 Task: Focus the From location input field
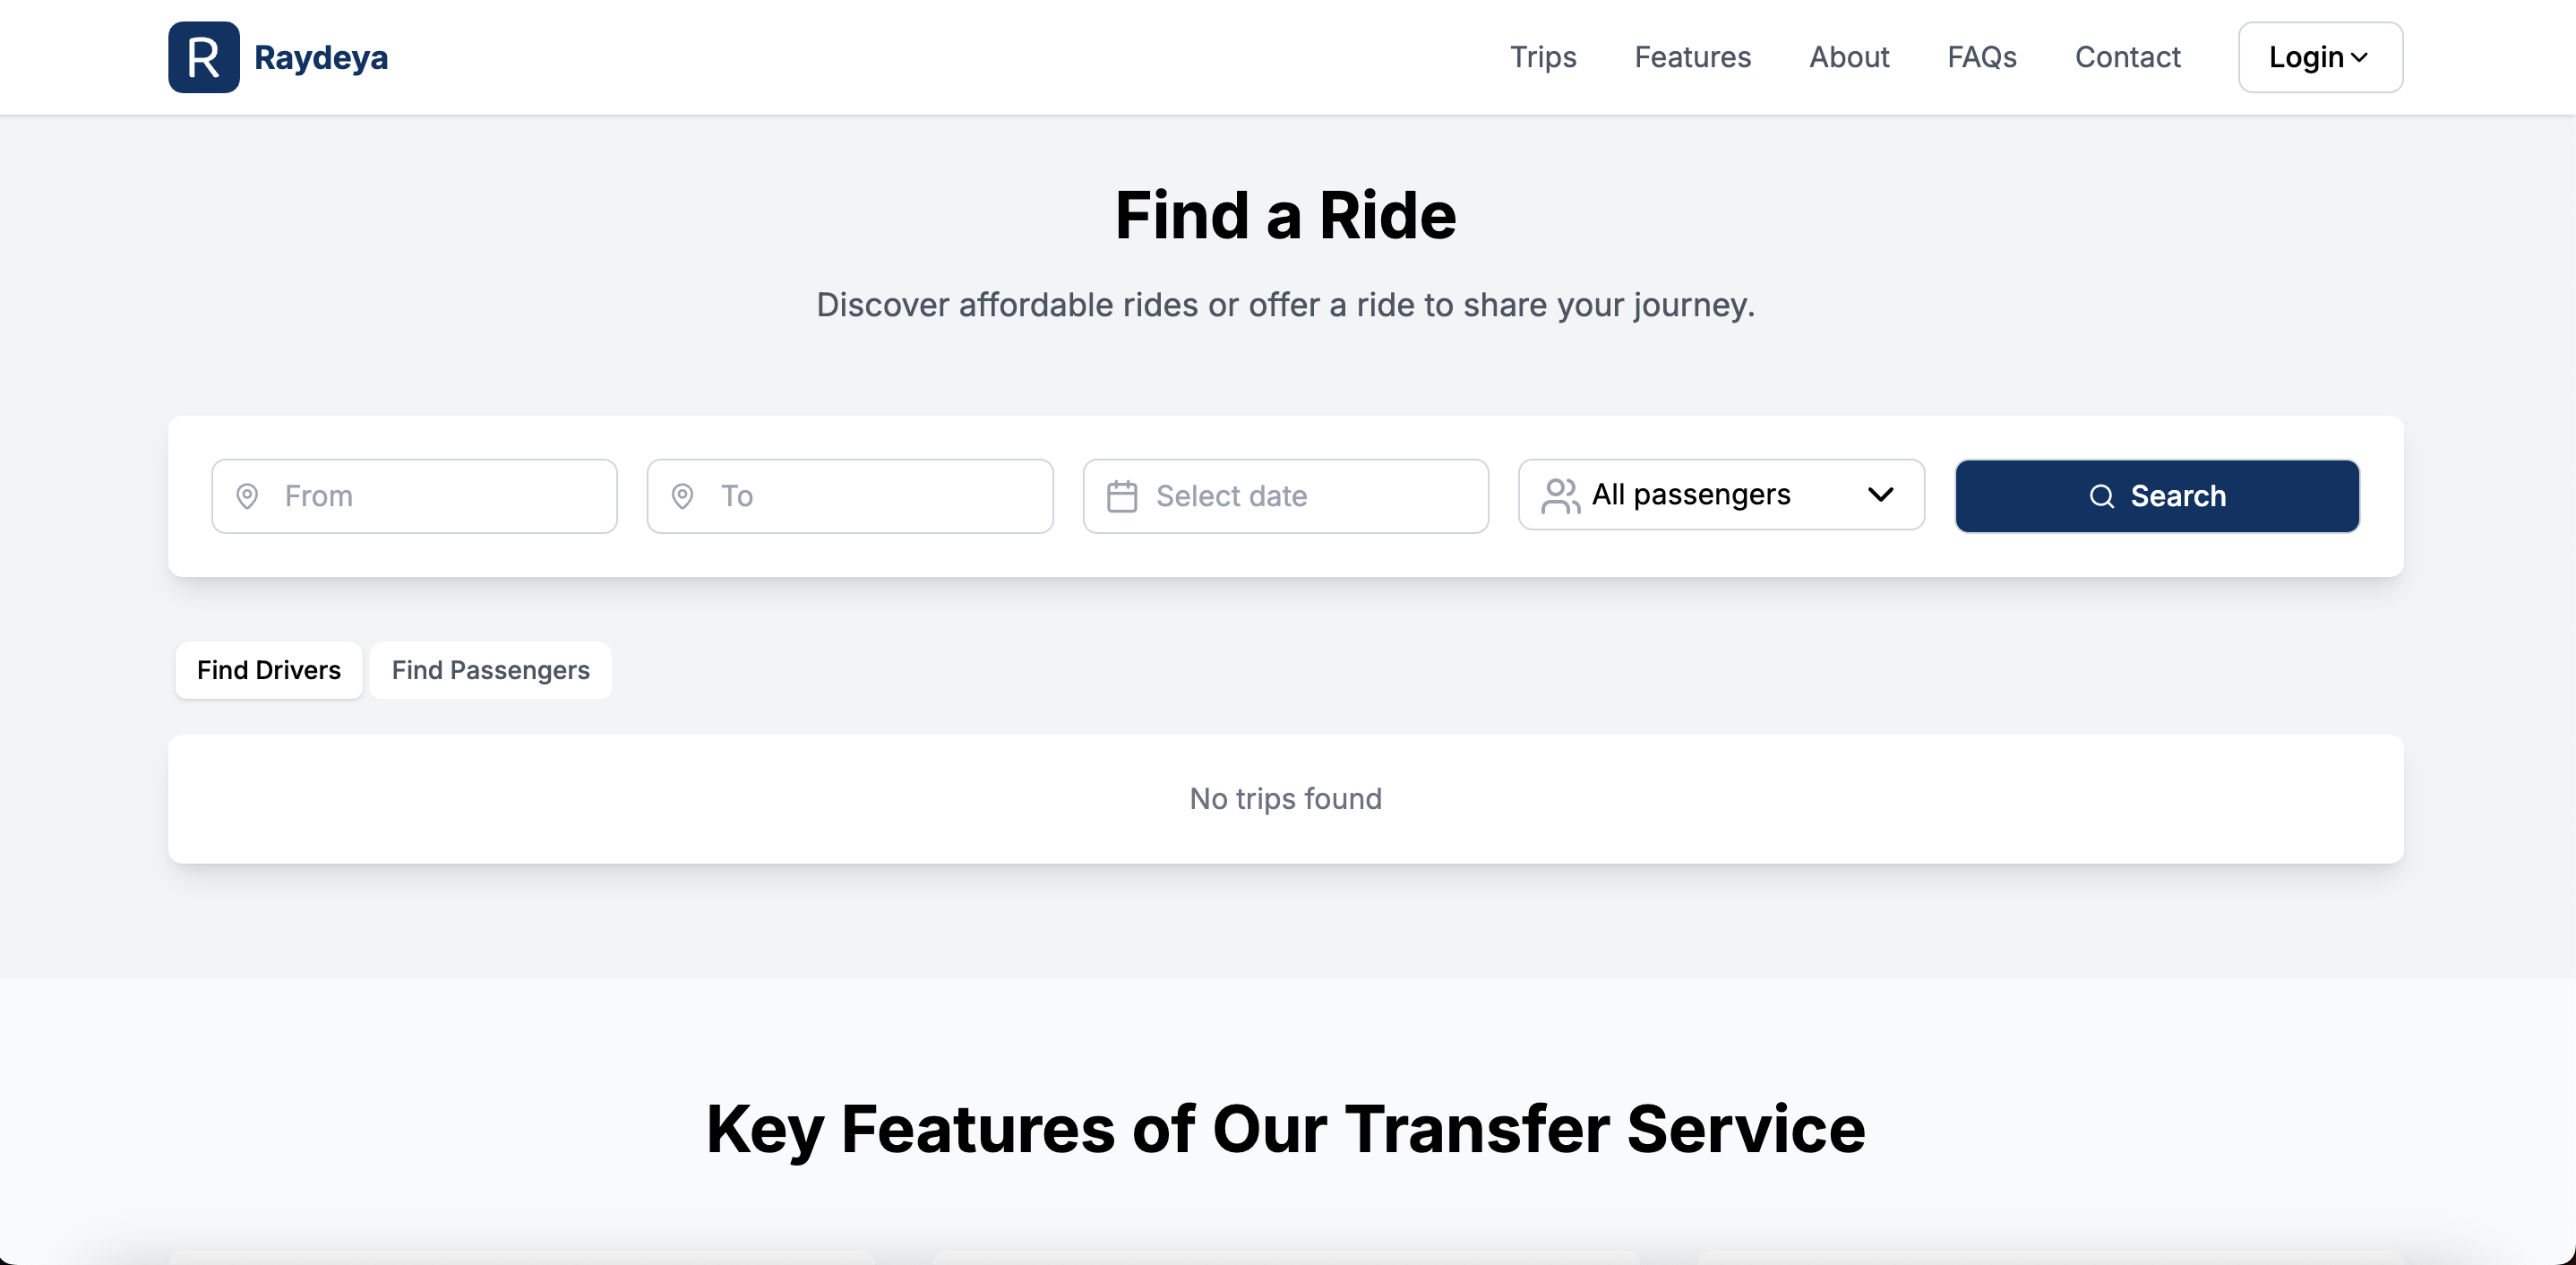pos(440,496)
